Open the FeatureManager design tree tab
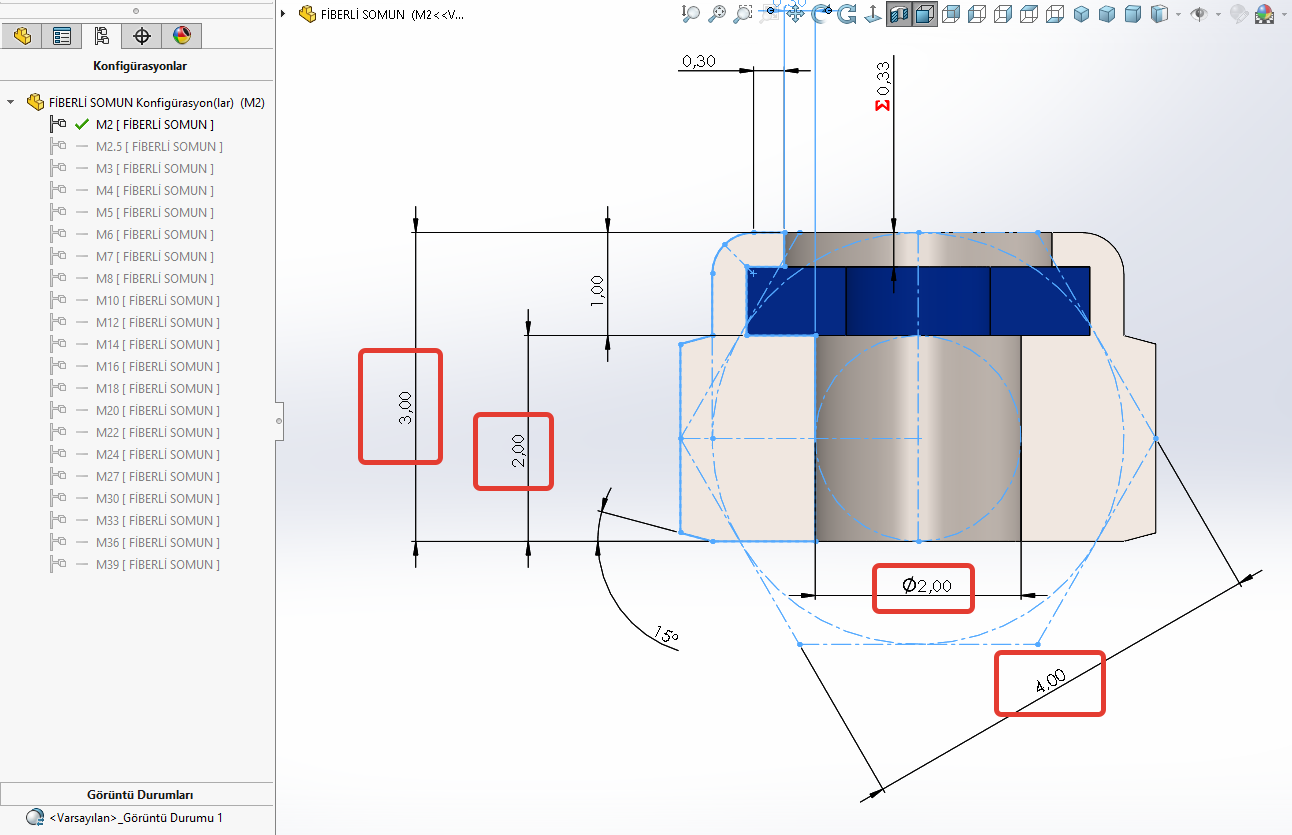 point(22,37)
